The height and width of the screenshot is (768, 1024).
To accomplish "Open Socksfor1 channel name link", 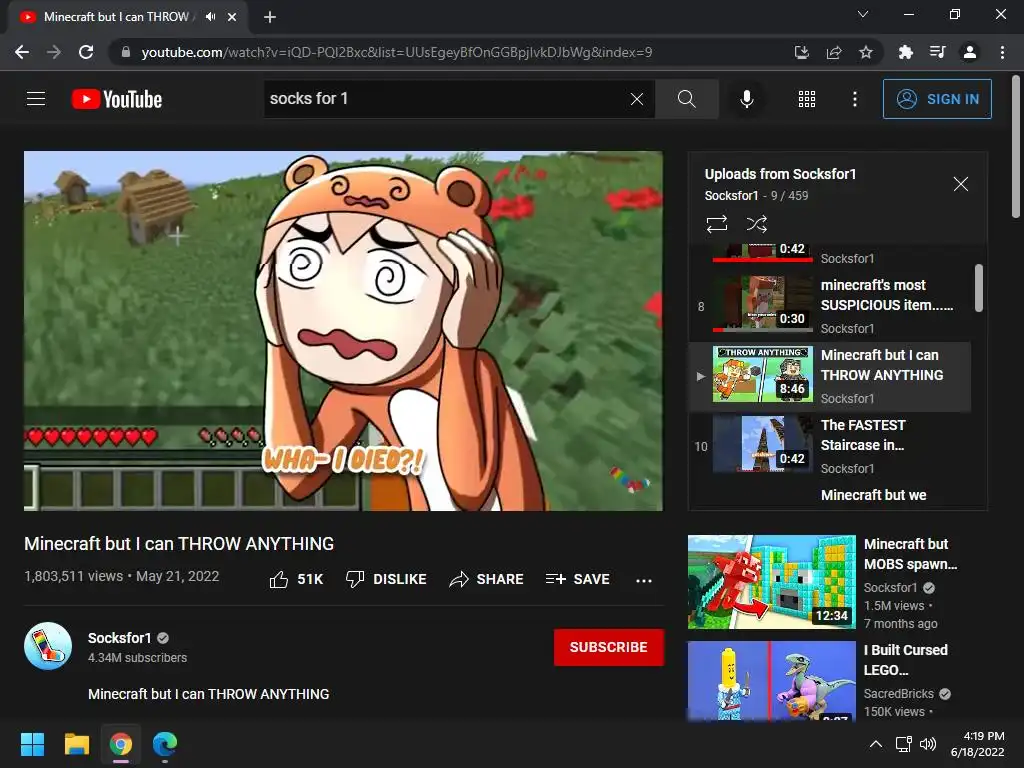I will (x=120, y=638).
